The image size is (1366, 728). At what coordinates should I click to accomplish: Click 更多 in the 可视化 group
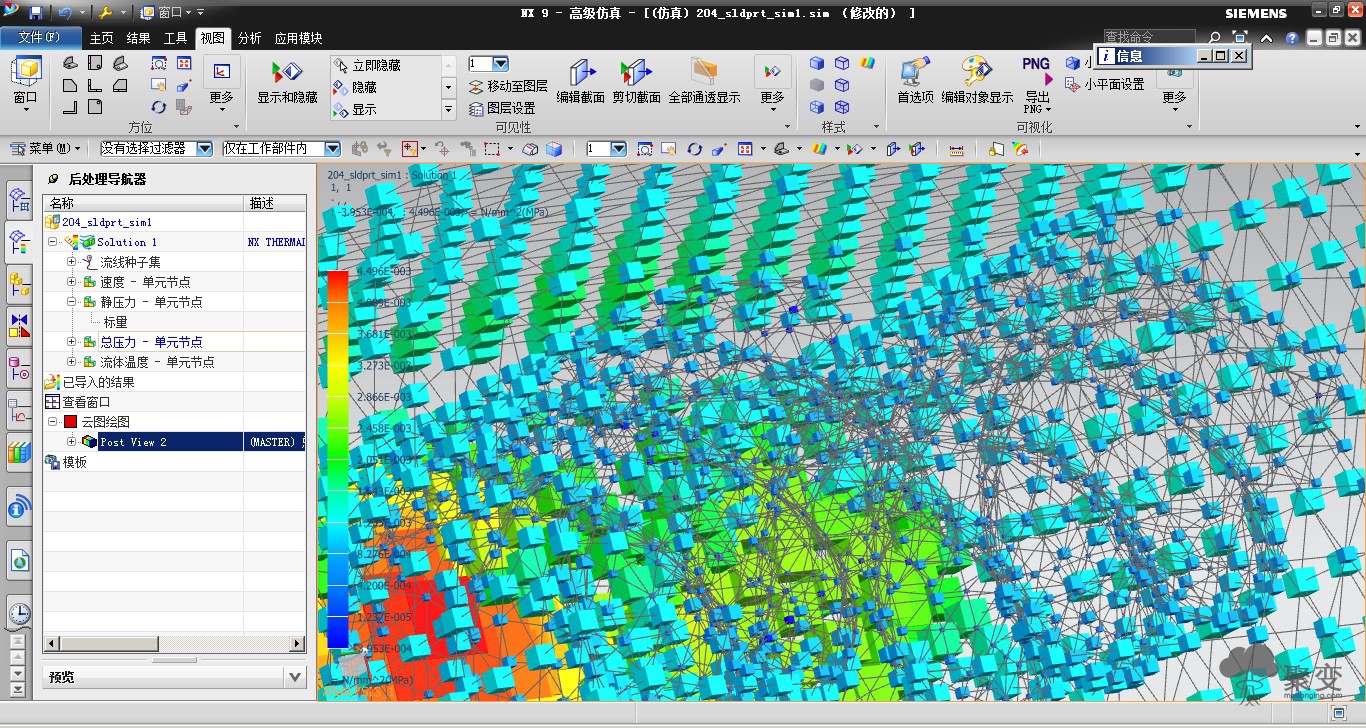(x=1174, y=97)
